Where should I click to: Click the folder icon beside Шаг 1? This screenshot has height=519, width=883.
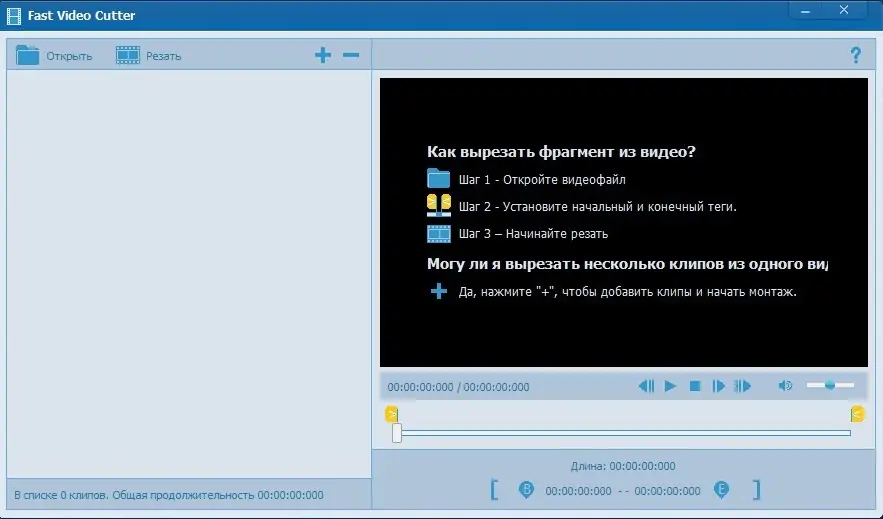pos(439,178)
